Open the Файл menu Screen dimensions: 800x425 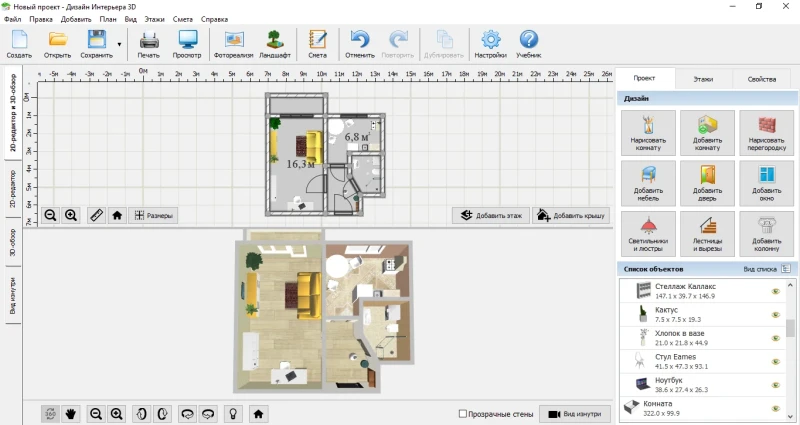pyautogui.click(x=12, y=19)
